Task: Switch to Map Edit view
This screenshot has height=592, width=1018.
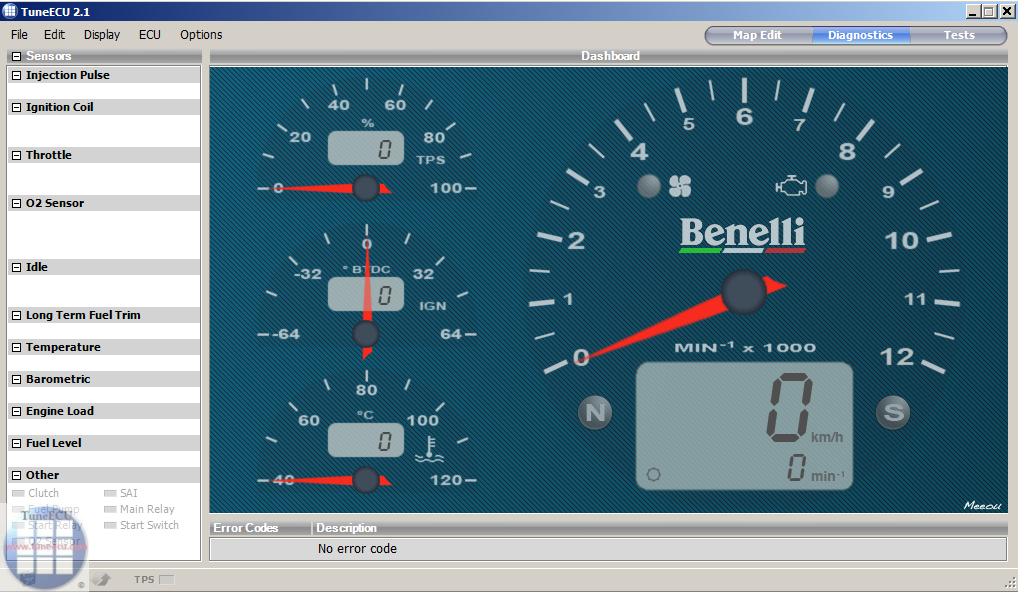Action: pos(757,35)
